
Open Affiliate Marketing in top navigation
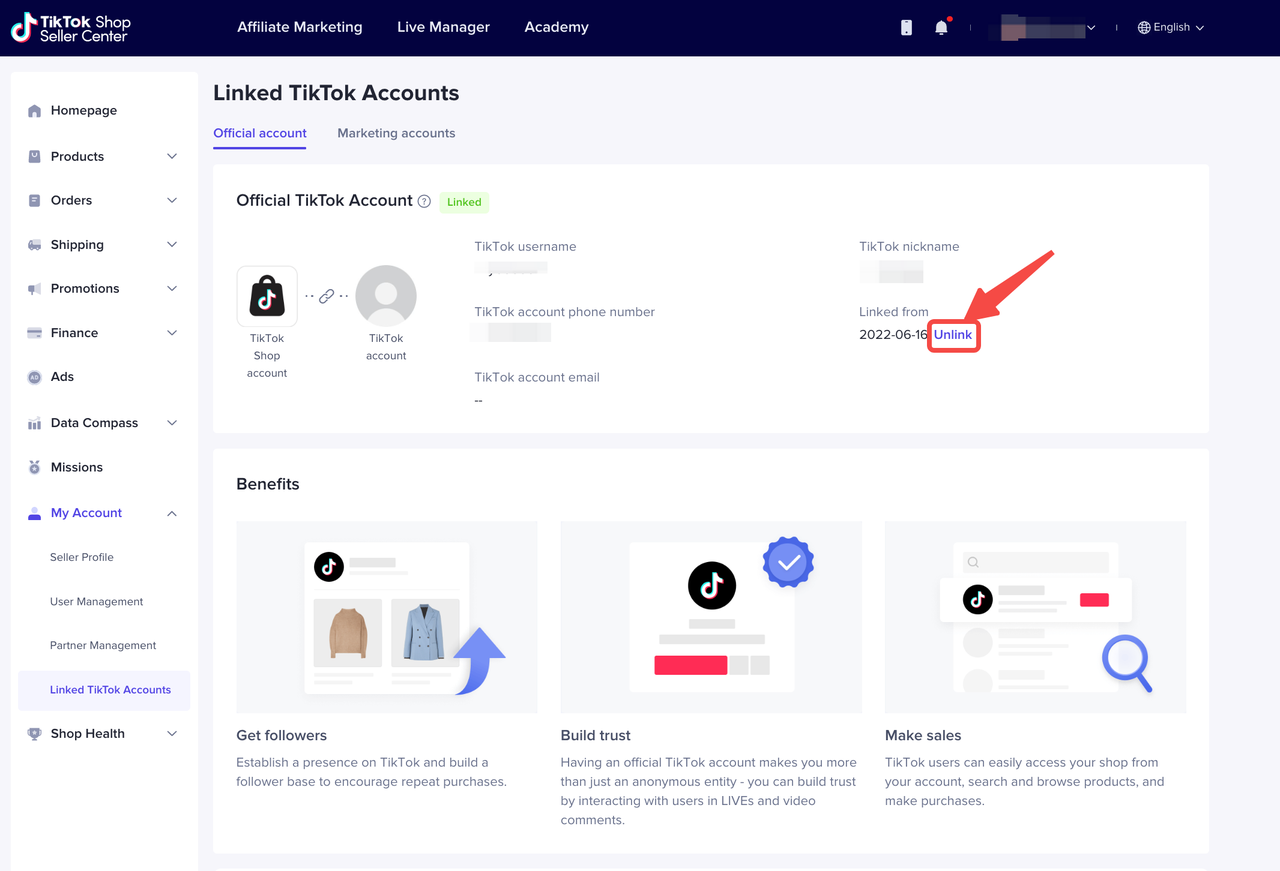point(300,28)
